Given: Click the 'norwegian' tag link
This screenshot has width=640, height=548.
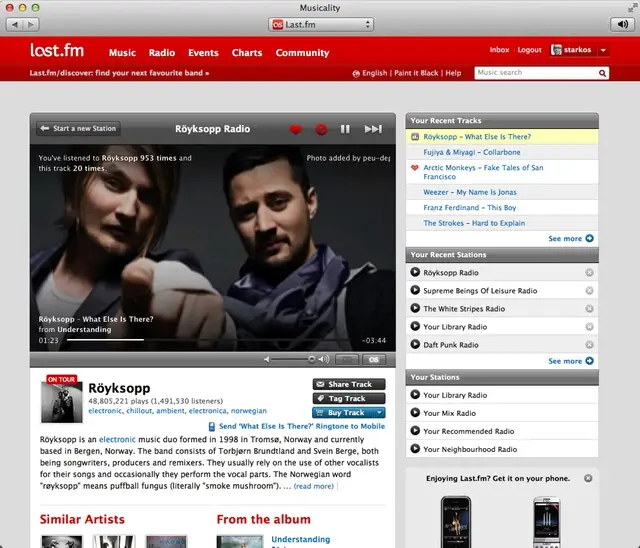Looking at the screenshot, I should [x=249, y=410].
